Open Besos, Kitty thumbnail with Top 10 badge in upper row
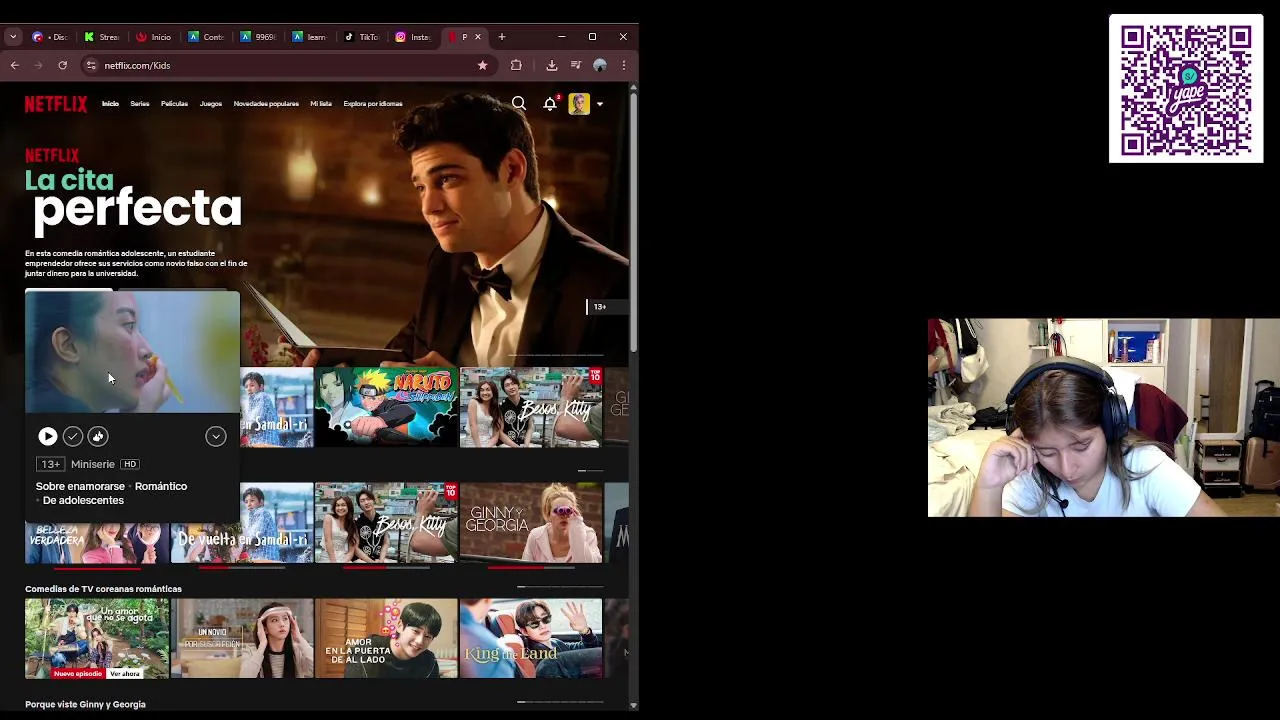The height and width of the screenshot is (720, 1280). tap(531, 407)
